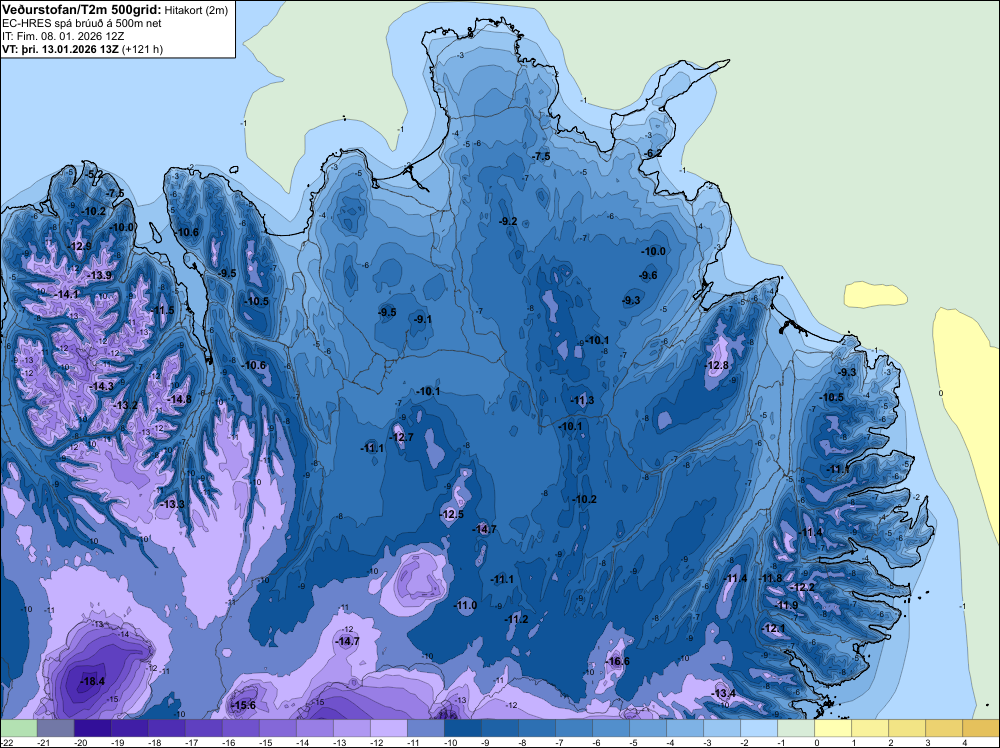
Task: Select the -11.3 temperature value
Action: point(582,400)
